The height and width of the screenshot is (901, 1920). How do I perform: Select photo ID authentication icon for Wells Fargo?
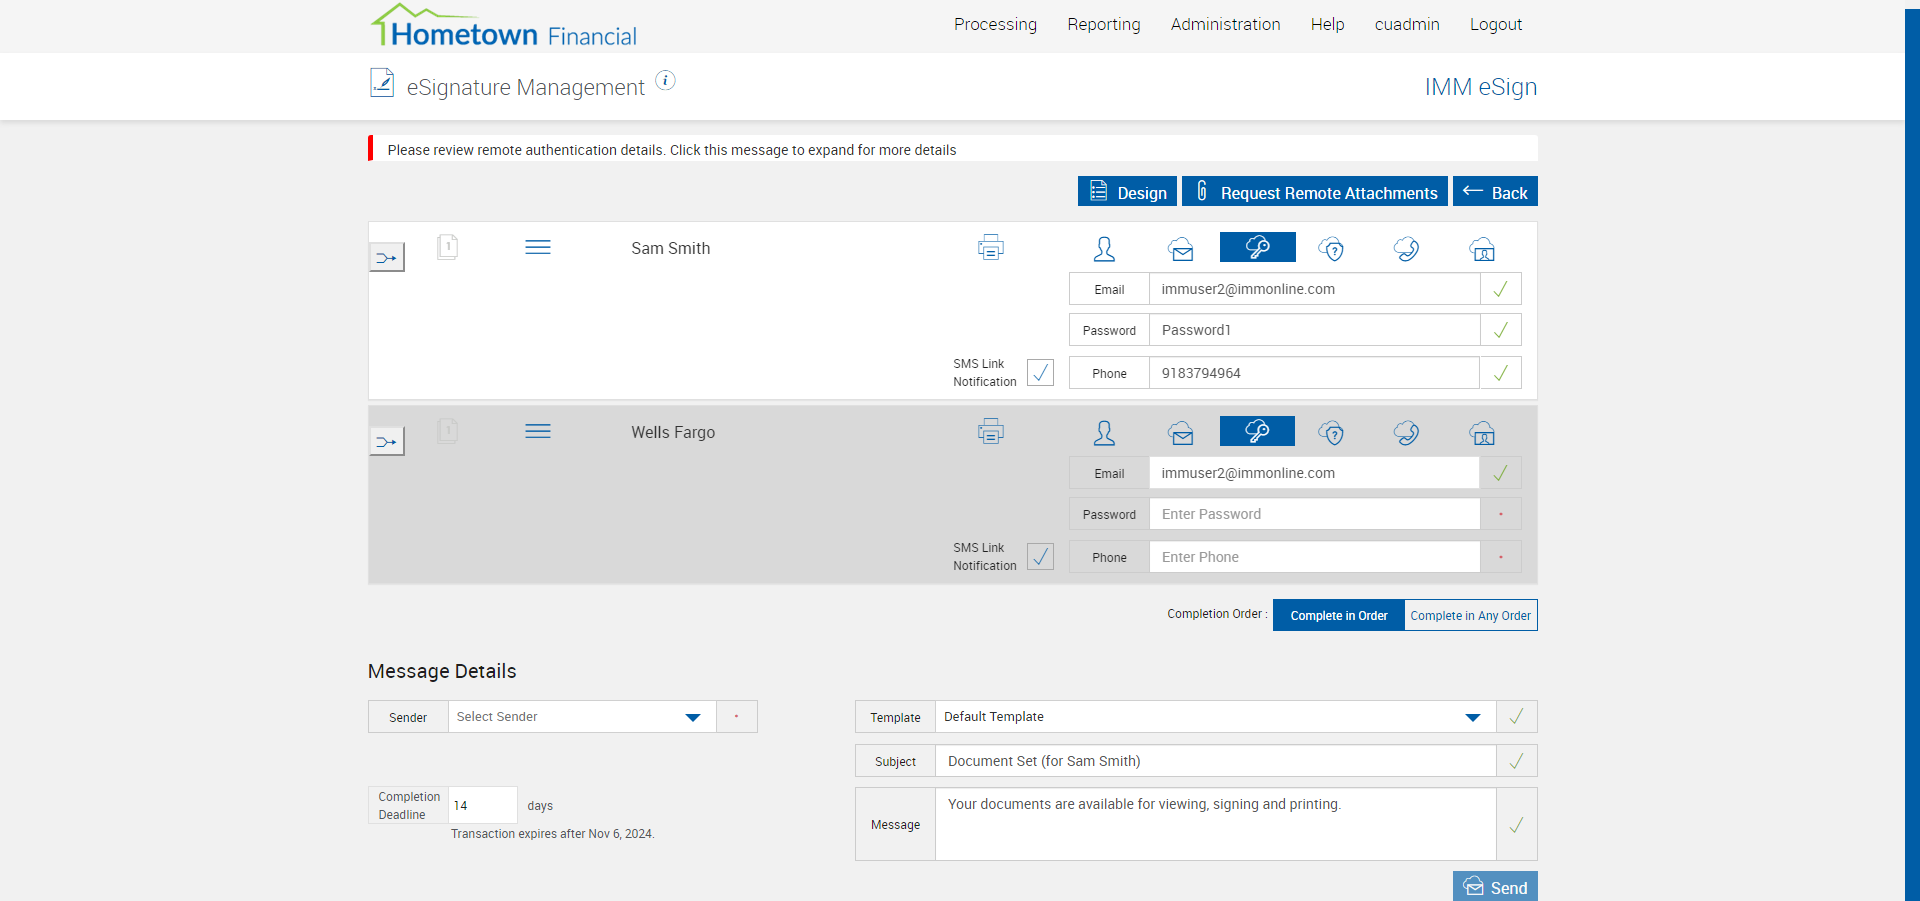point(1482,433)
